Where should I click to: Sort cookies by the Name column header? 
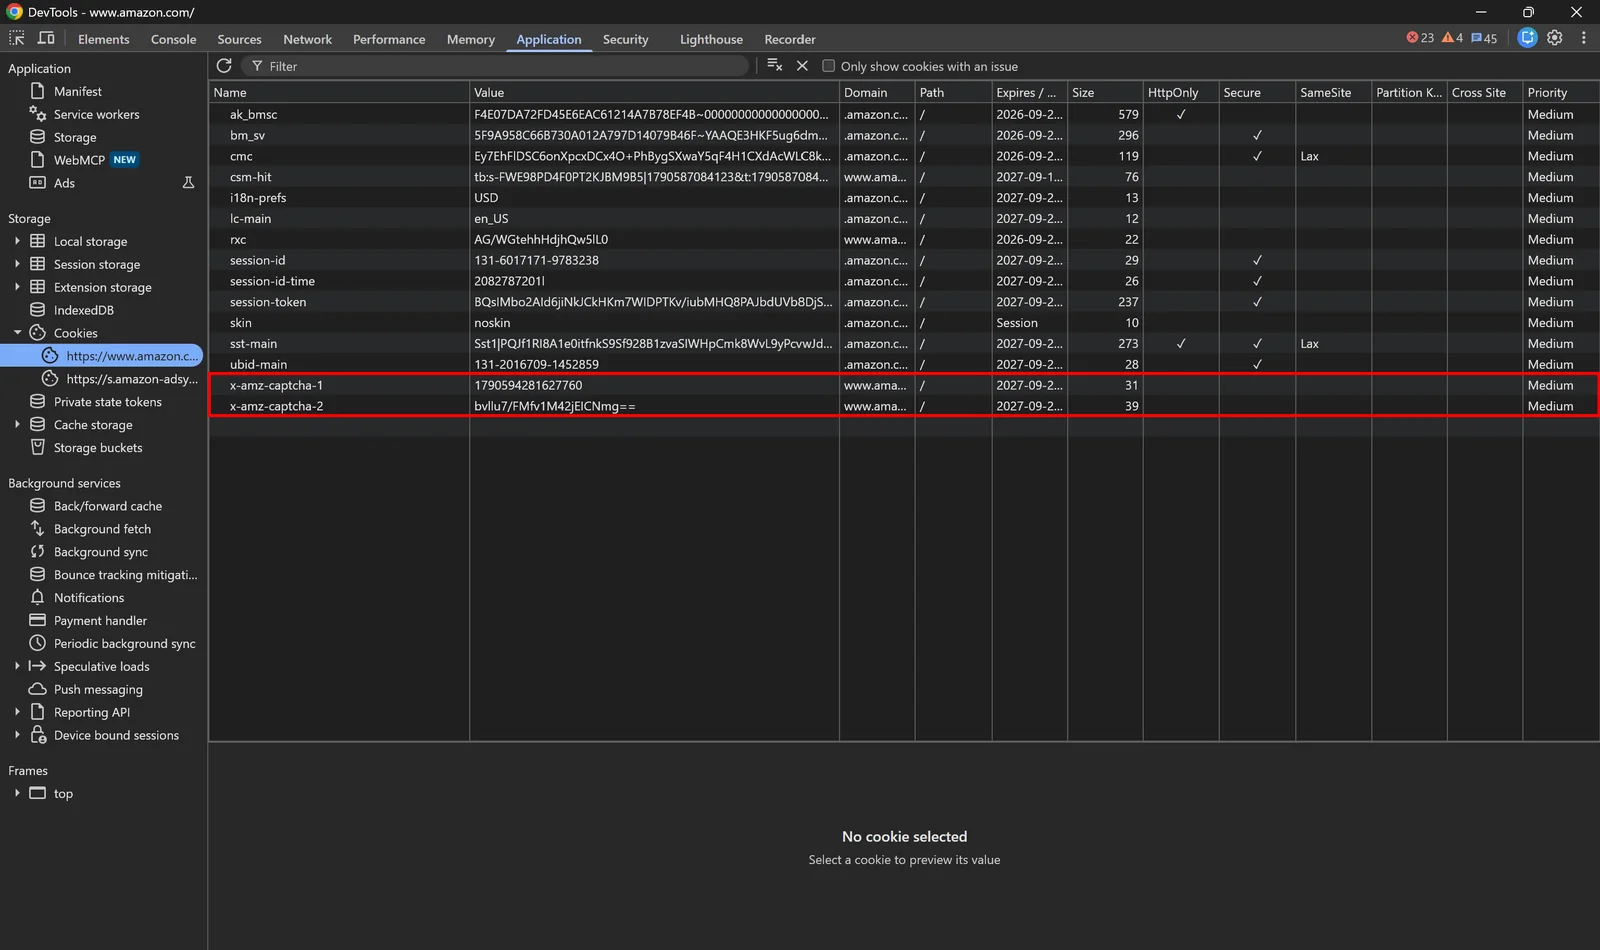[x=339, y=92]
